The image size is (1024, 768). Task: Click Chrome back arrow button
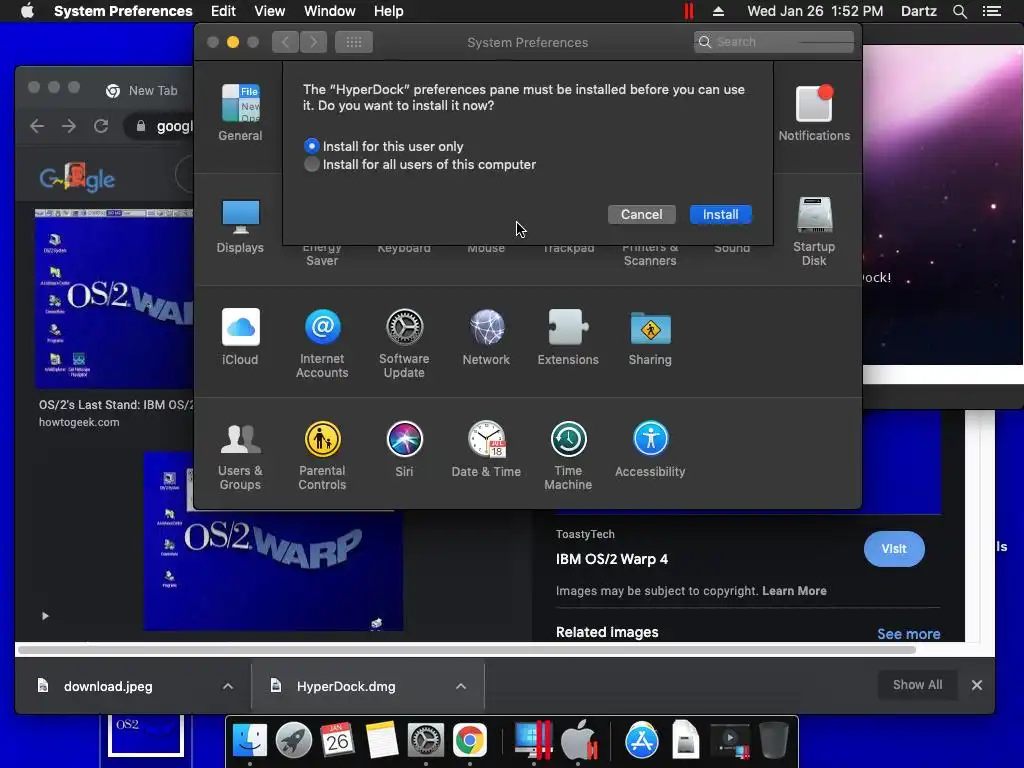click(x=37, y=125)
